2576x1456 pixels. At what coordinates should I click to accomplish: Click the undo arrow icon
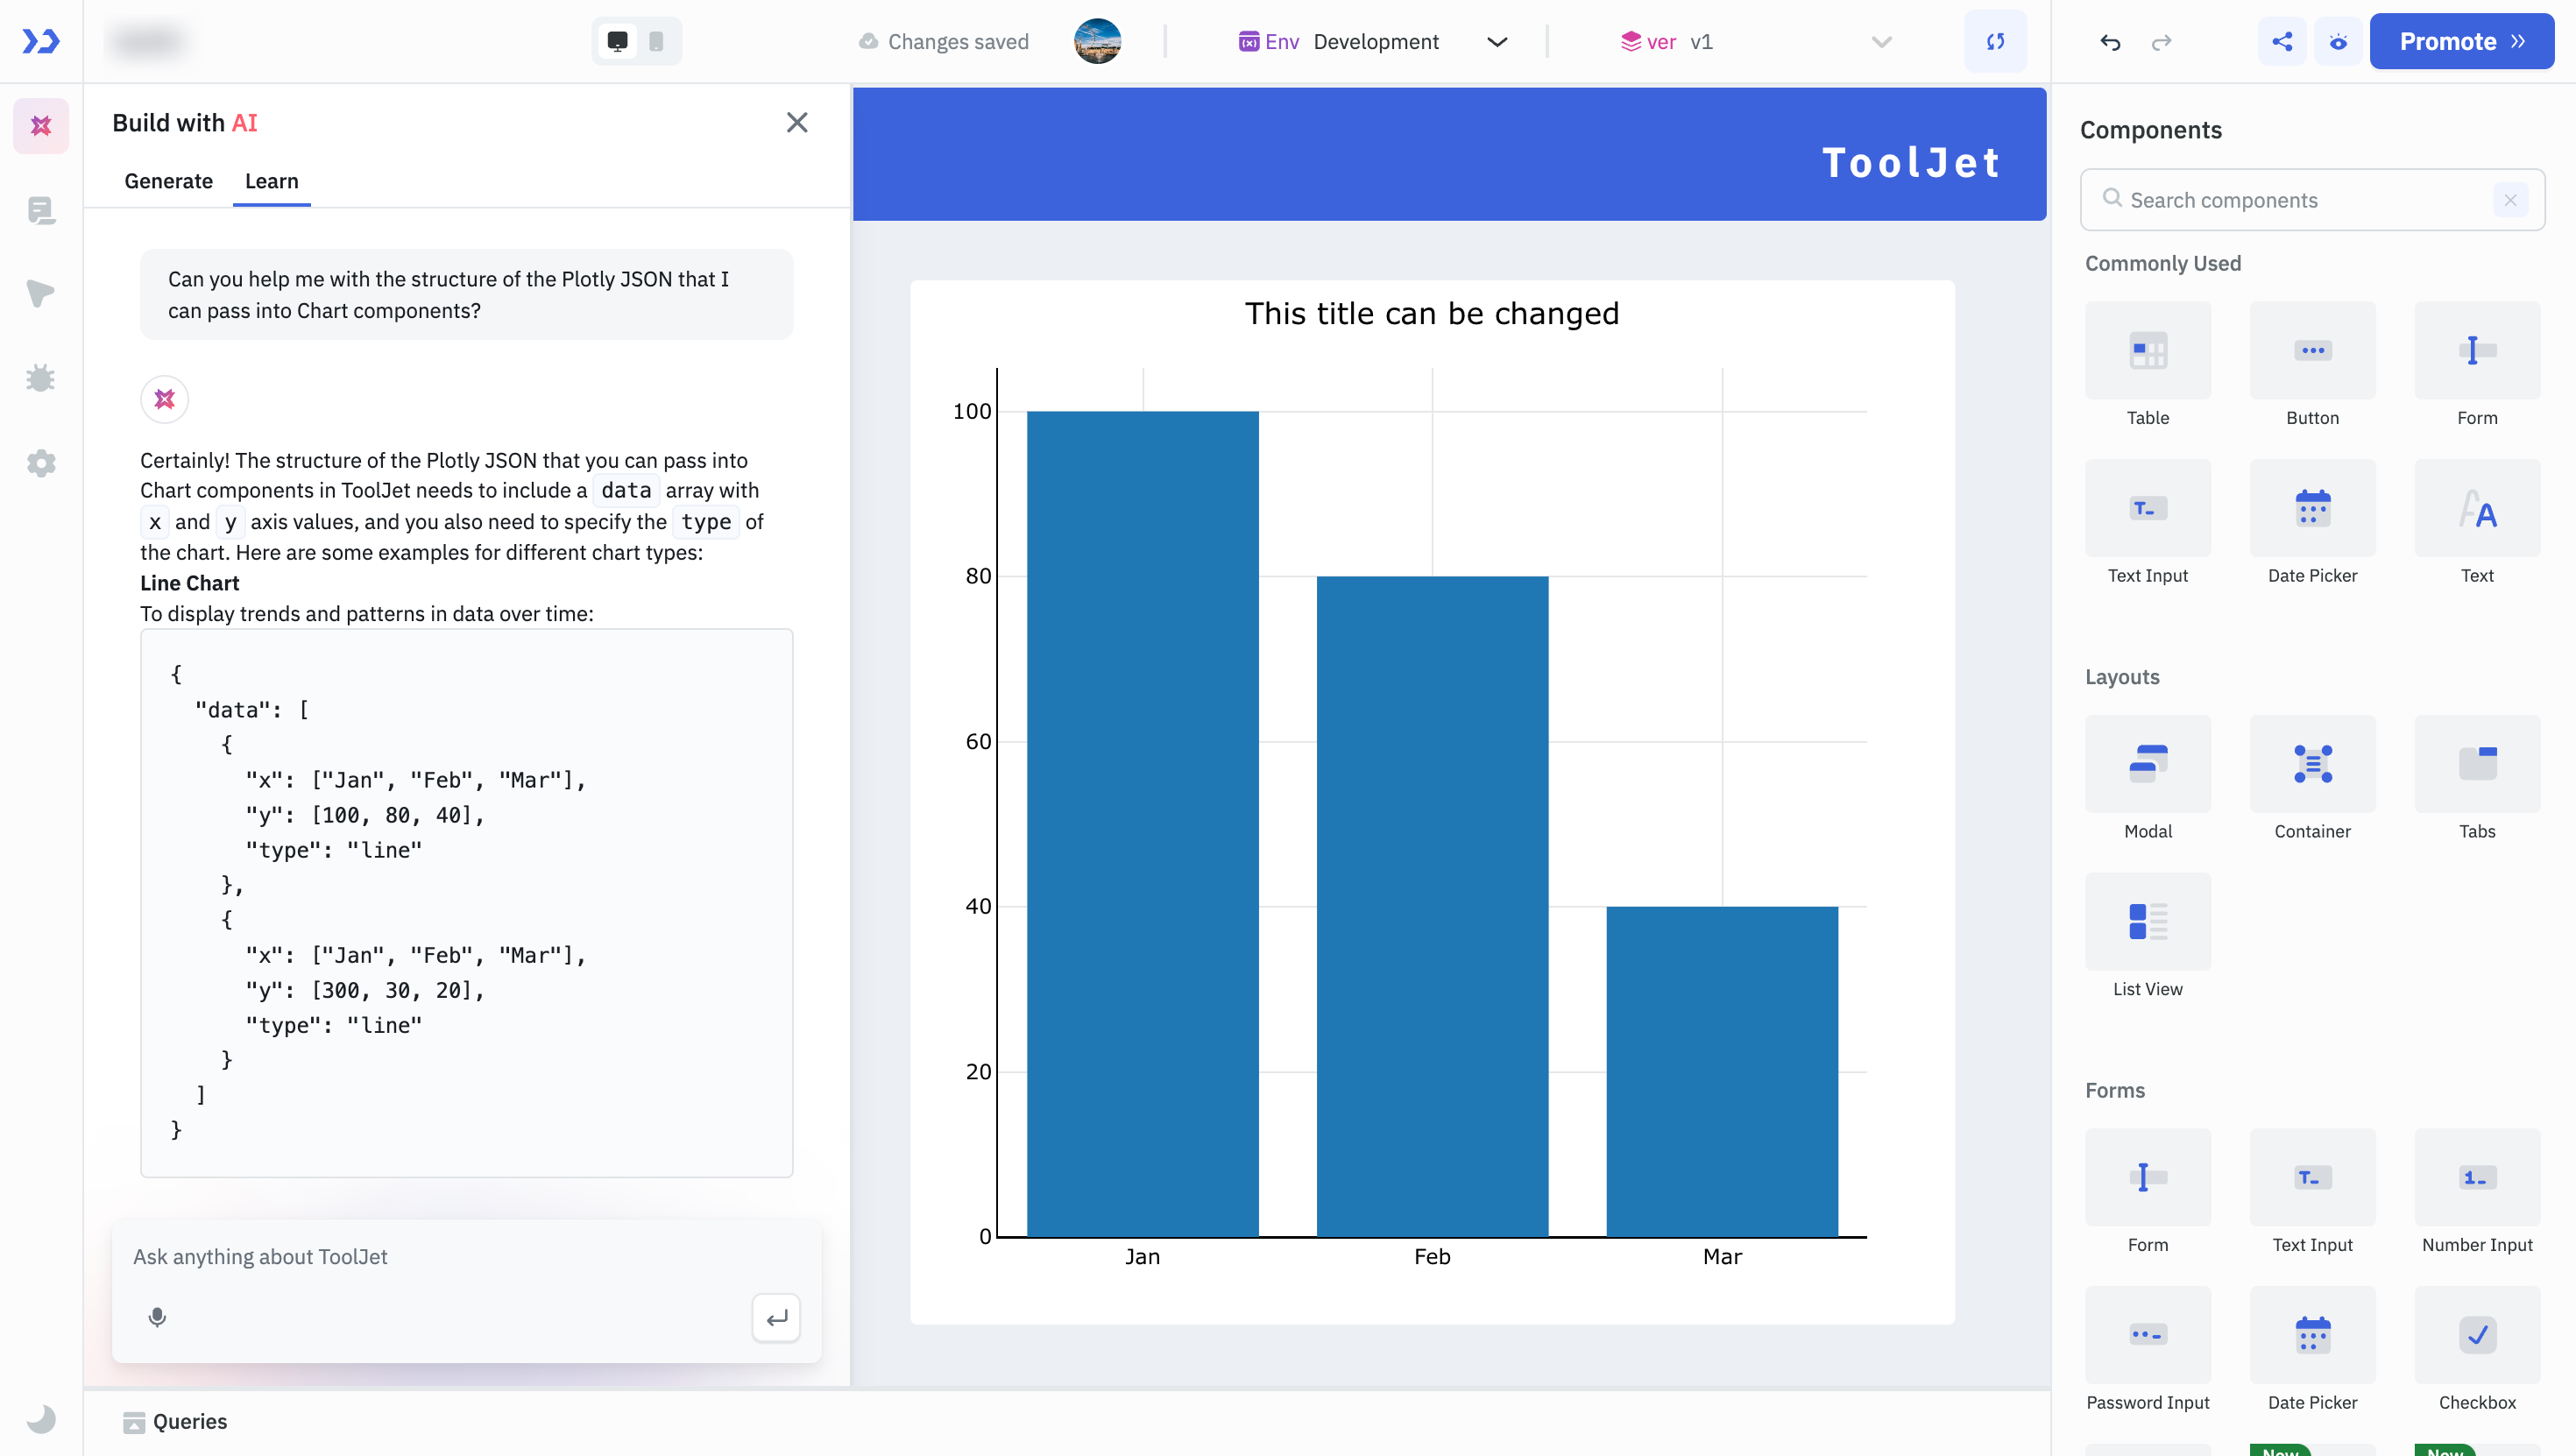click(x=2110, y=42)
